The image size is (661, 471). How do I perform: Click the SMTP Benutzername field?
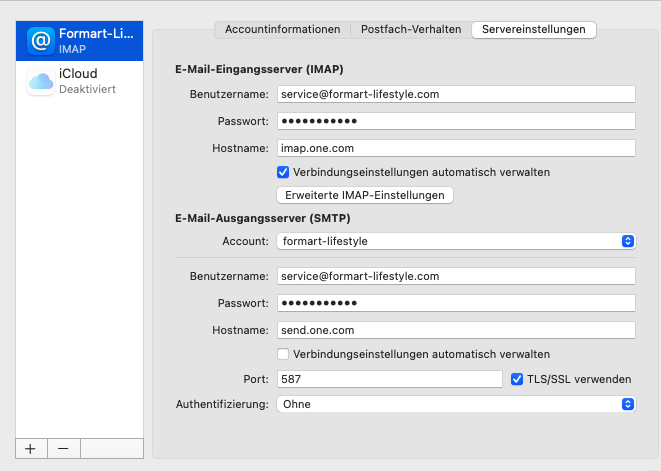[455, 276]
